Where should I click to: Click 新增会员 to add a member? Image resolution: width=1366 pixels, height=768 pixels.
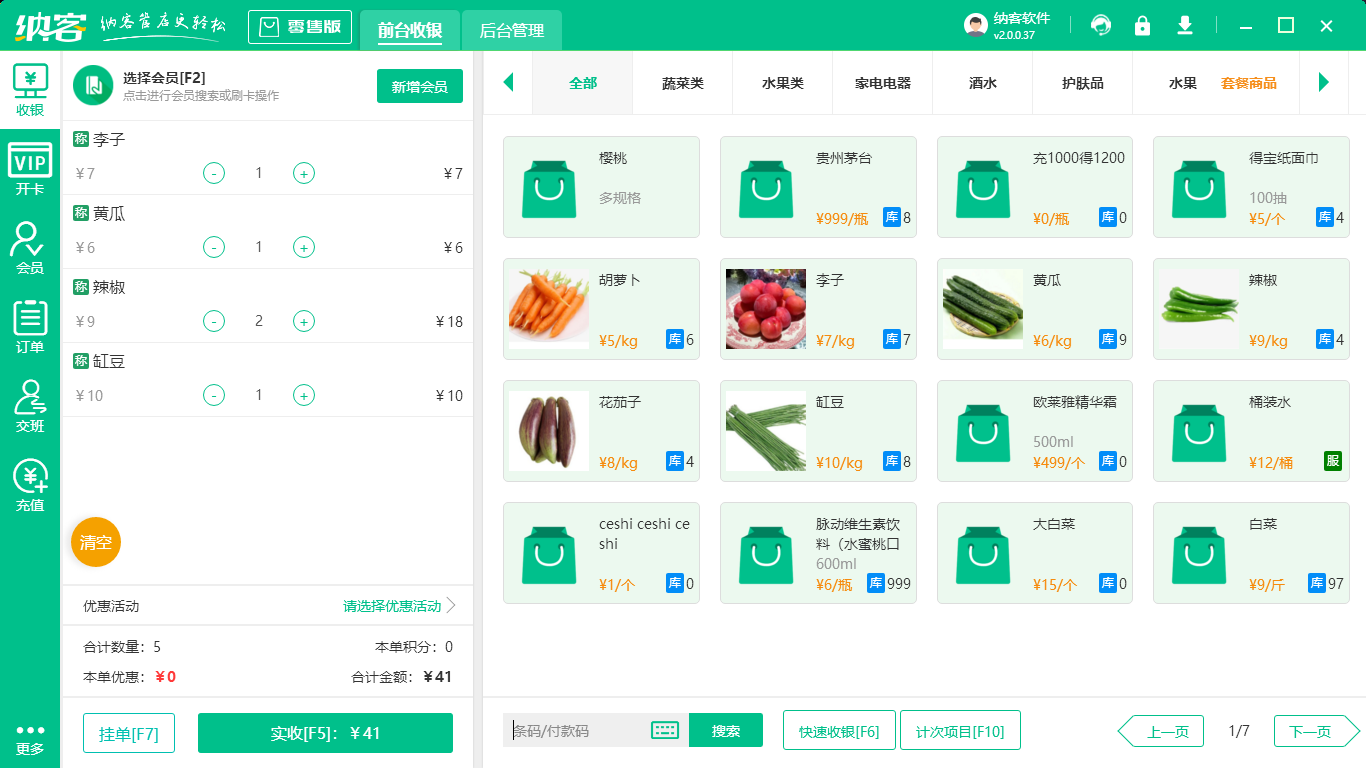pyautogui.click(x=419, y=87)
